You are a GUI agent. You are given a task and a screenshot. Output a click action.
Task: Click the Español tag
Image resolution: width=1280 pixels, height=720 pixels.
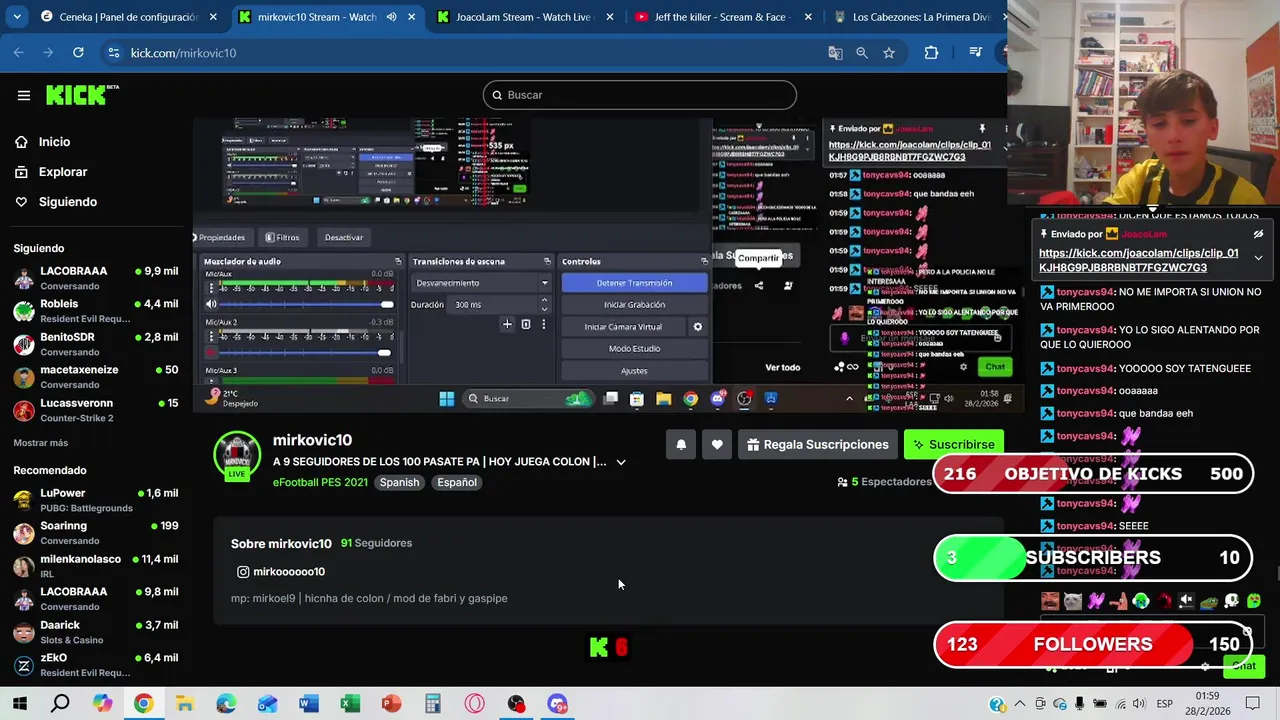[x=457, y=482]
